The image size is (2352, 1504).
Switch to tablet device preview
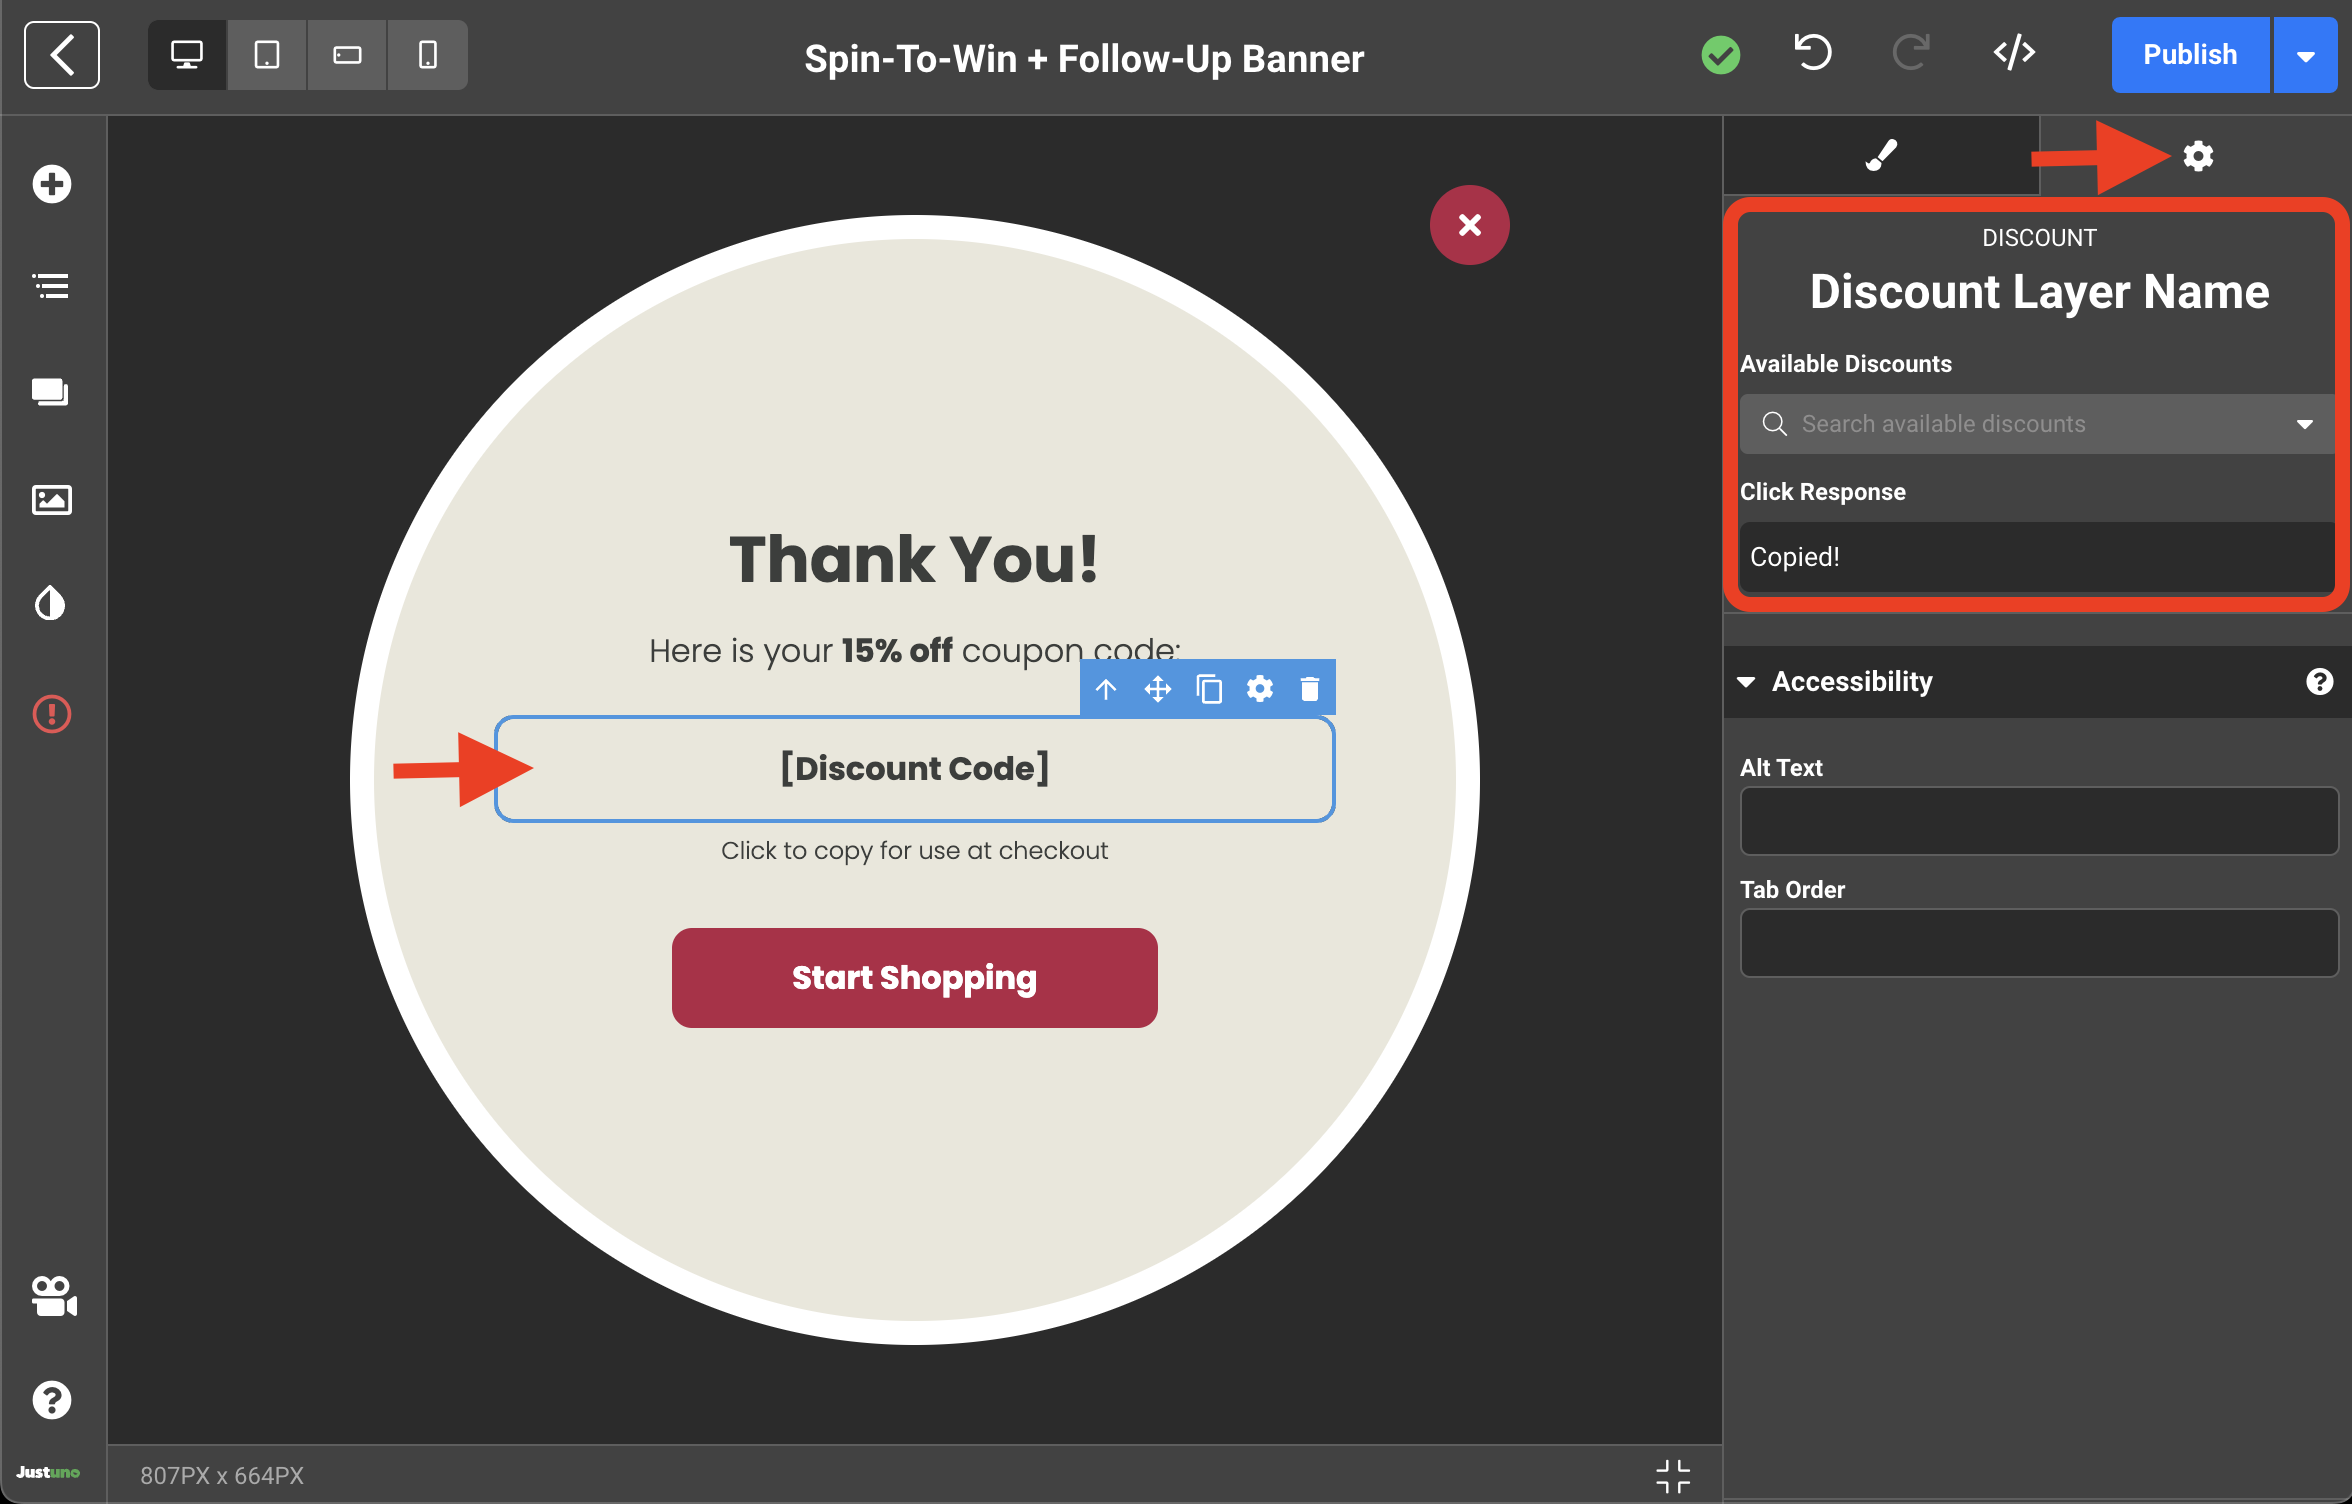point(267,55)
